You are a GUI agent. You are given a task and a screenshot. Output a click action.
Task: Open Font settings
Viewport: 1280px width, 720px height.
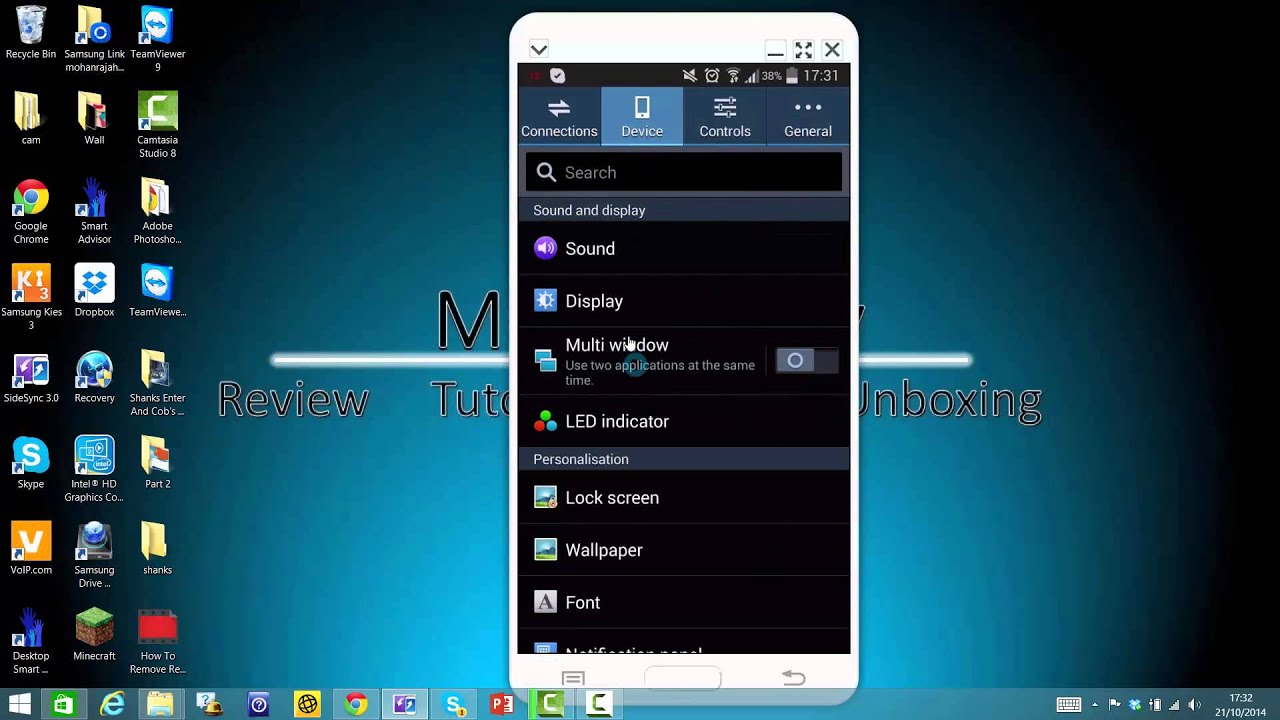(x=684, y=602)
